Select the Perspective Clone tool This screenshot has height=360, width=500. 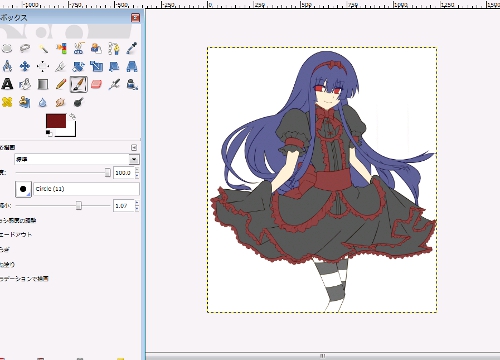pos(25,102)
